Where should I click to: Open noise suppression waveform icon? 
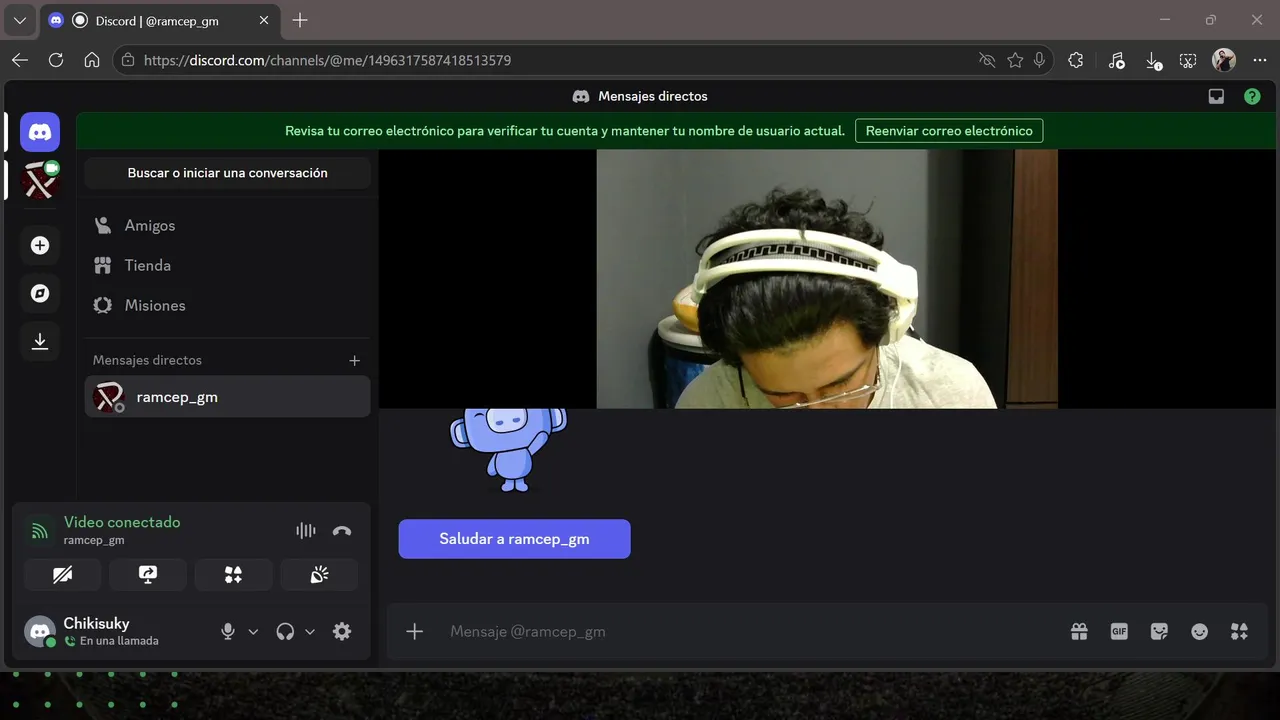click(306, 531)
